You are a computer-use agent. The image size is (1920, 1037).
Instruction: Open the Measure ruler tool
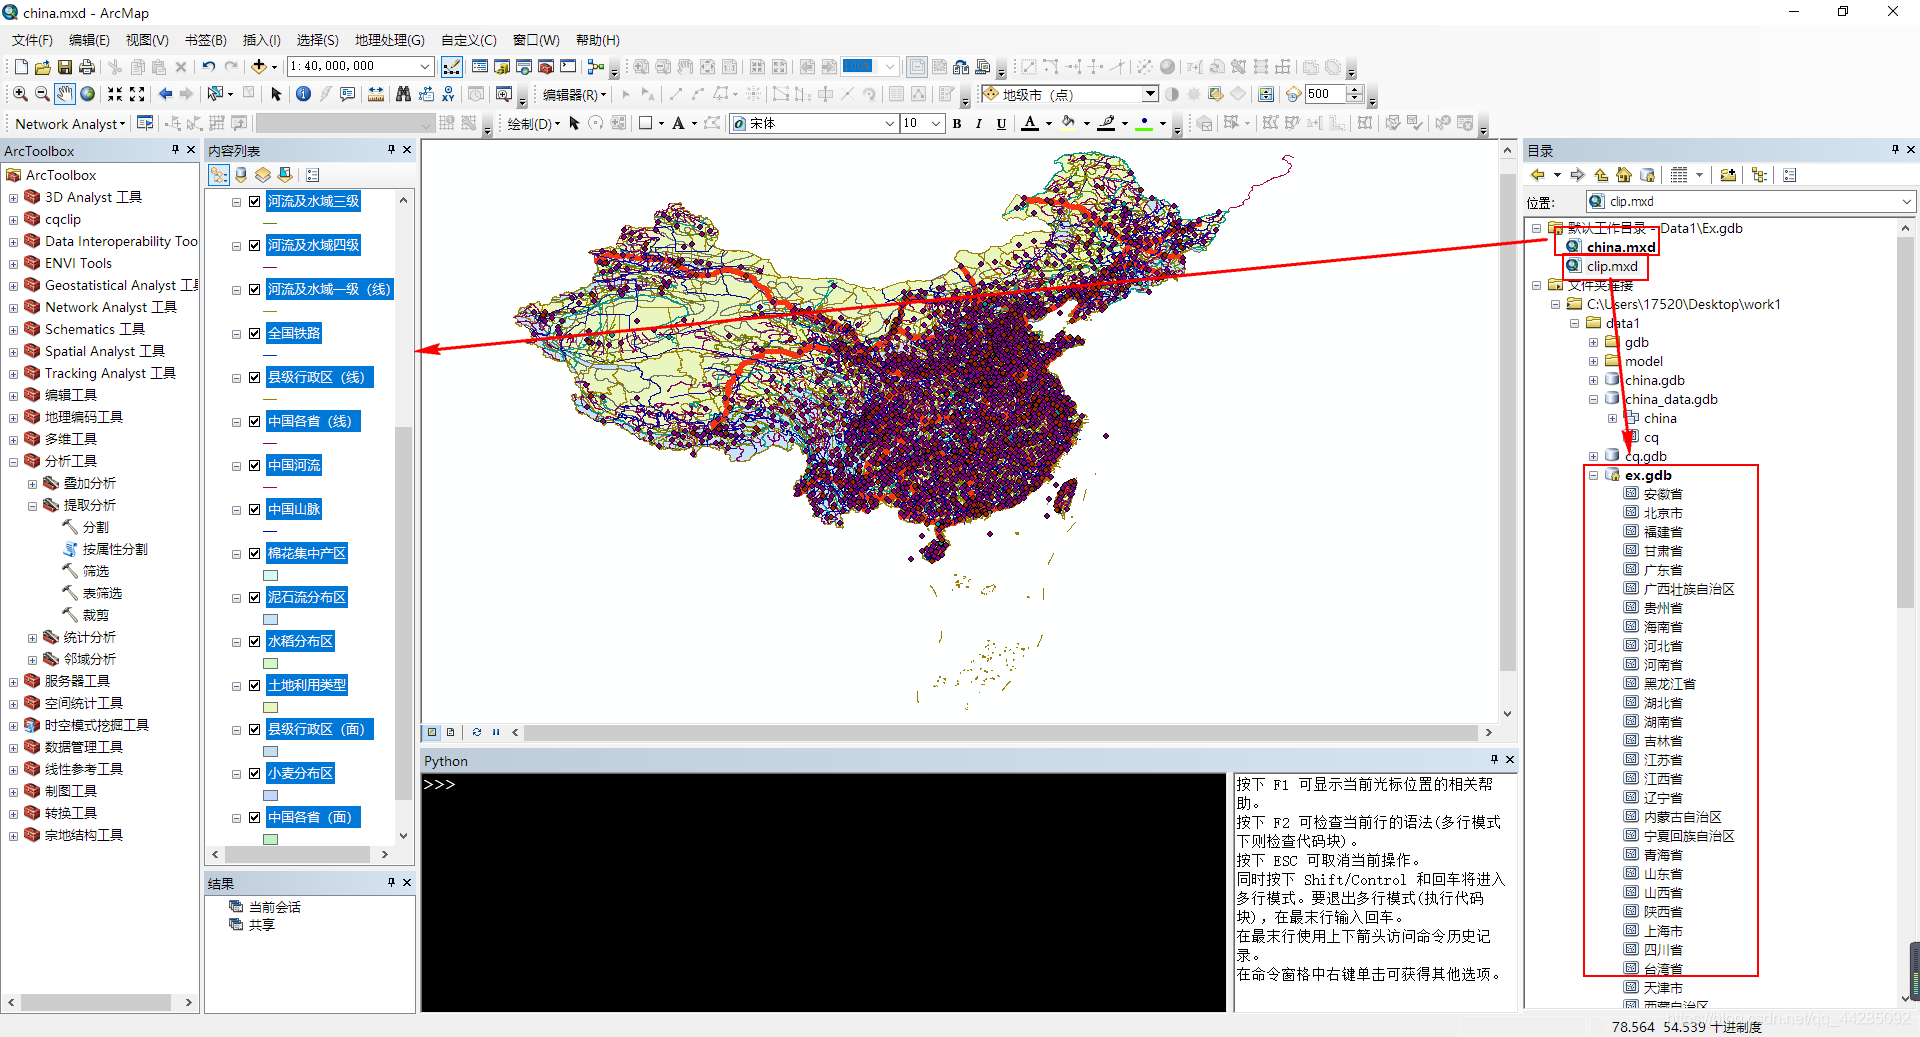[376, 94]
